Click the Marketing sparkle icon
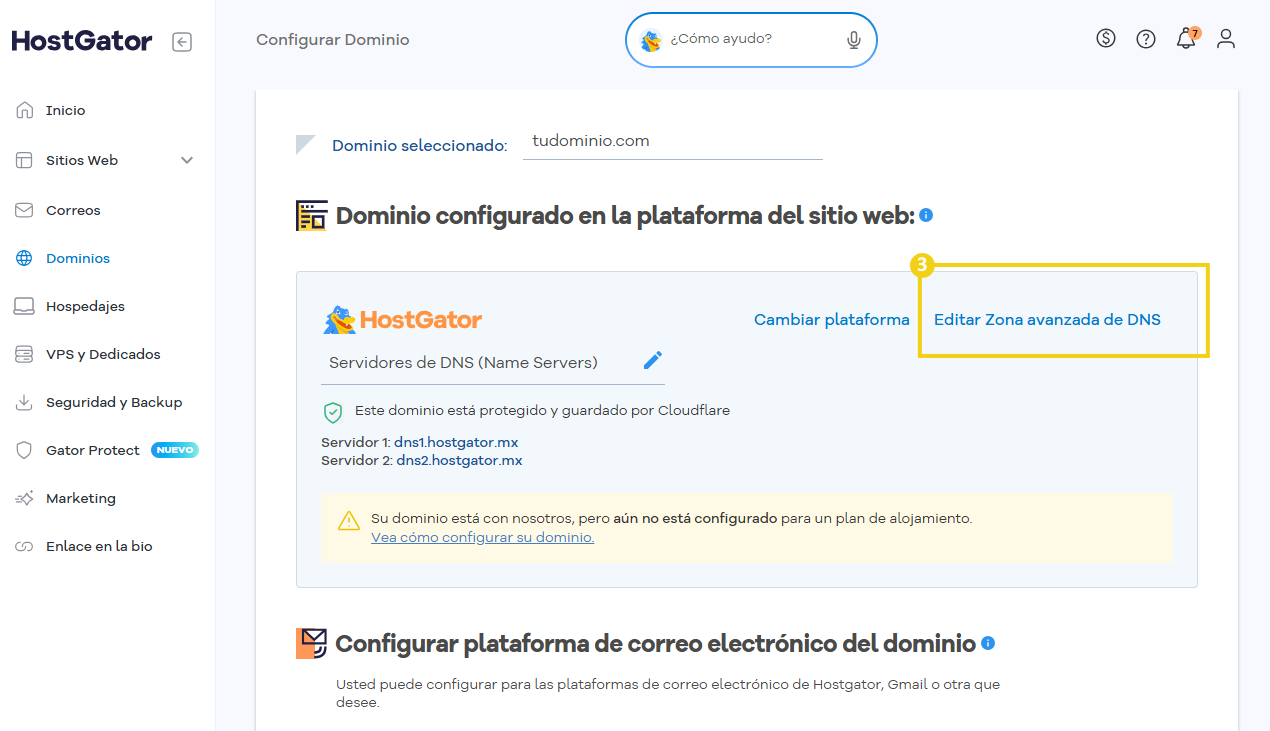Screen dimensions: 1270x731 coord(25,498)
